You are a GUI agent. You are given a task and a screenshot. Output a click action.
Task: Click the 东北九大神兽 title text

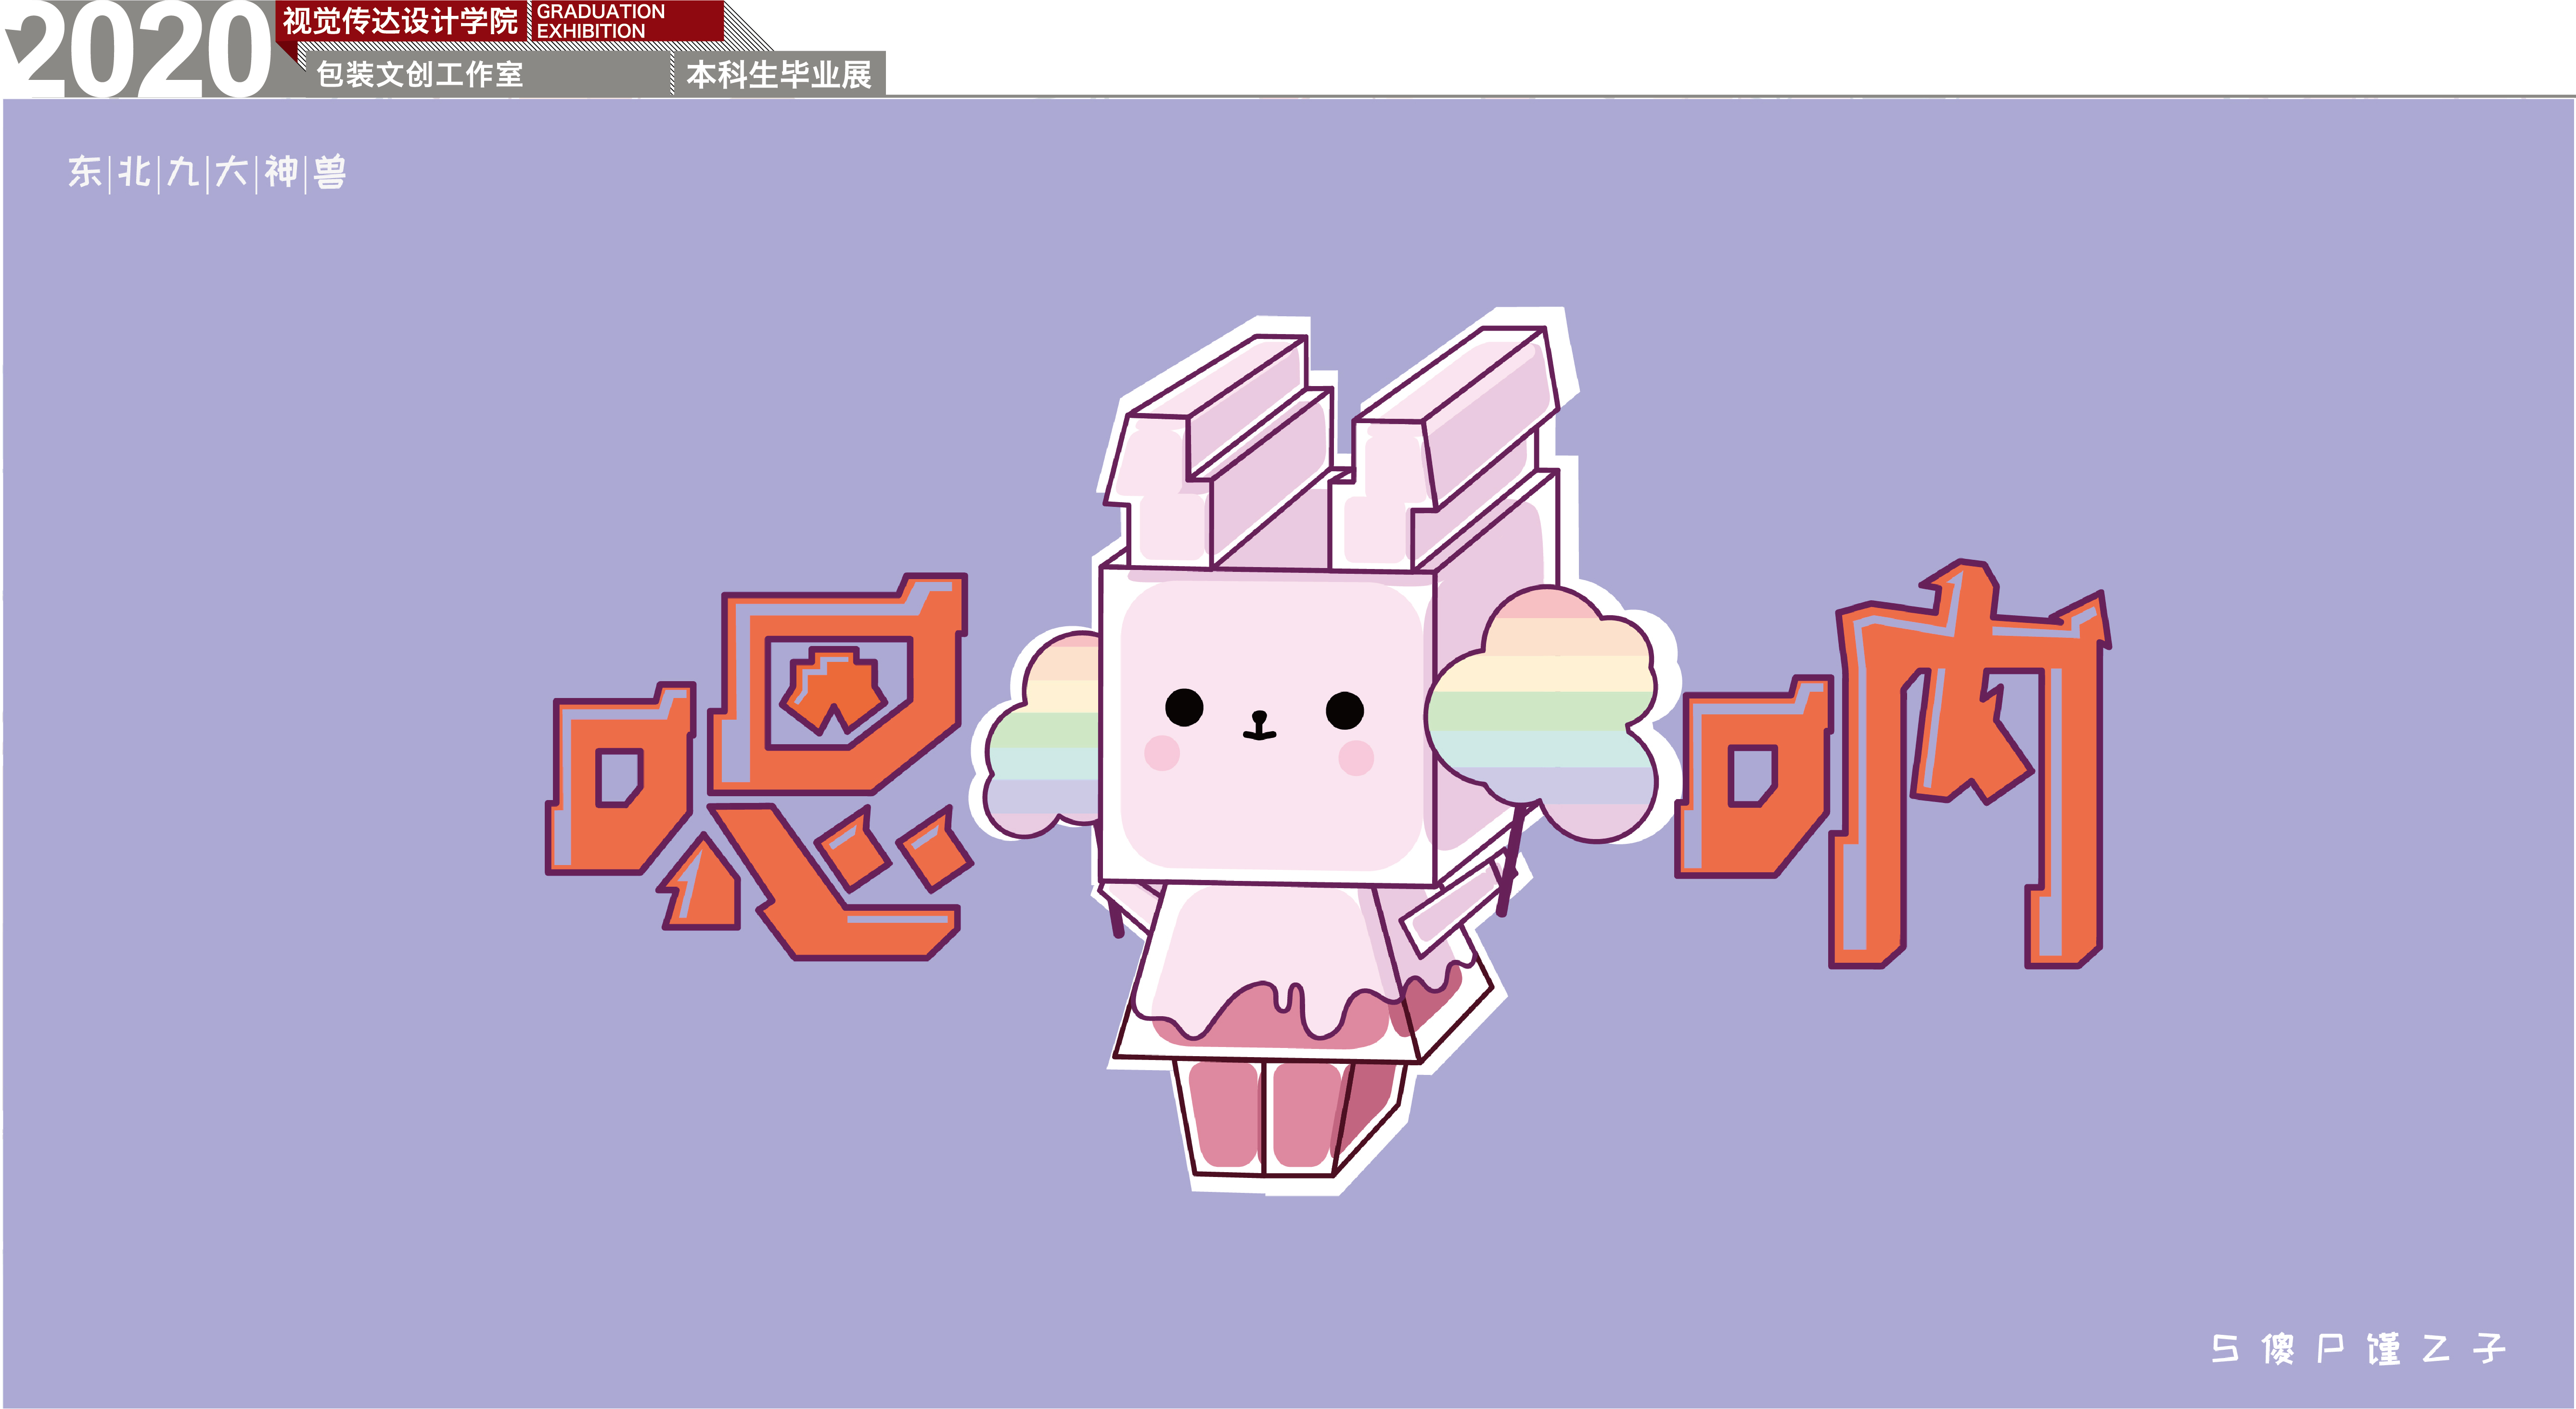(207, 172)
